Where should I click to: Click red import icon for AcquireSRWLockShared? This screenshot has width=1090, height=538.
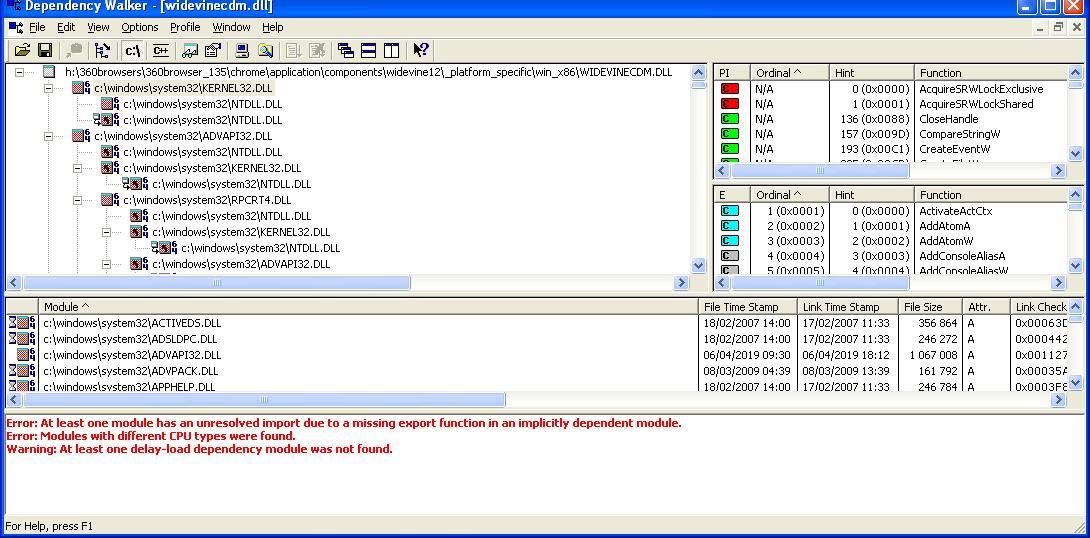[x=730, y=104]
